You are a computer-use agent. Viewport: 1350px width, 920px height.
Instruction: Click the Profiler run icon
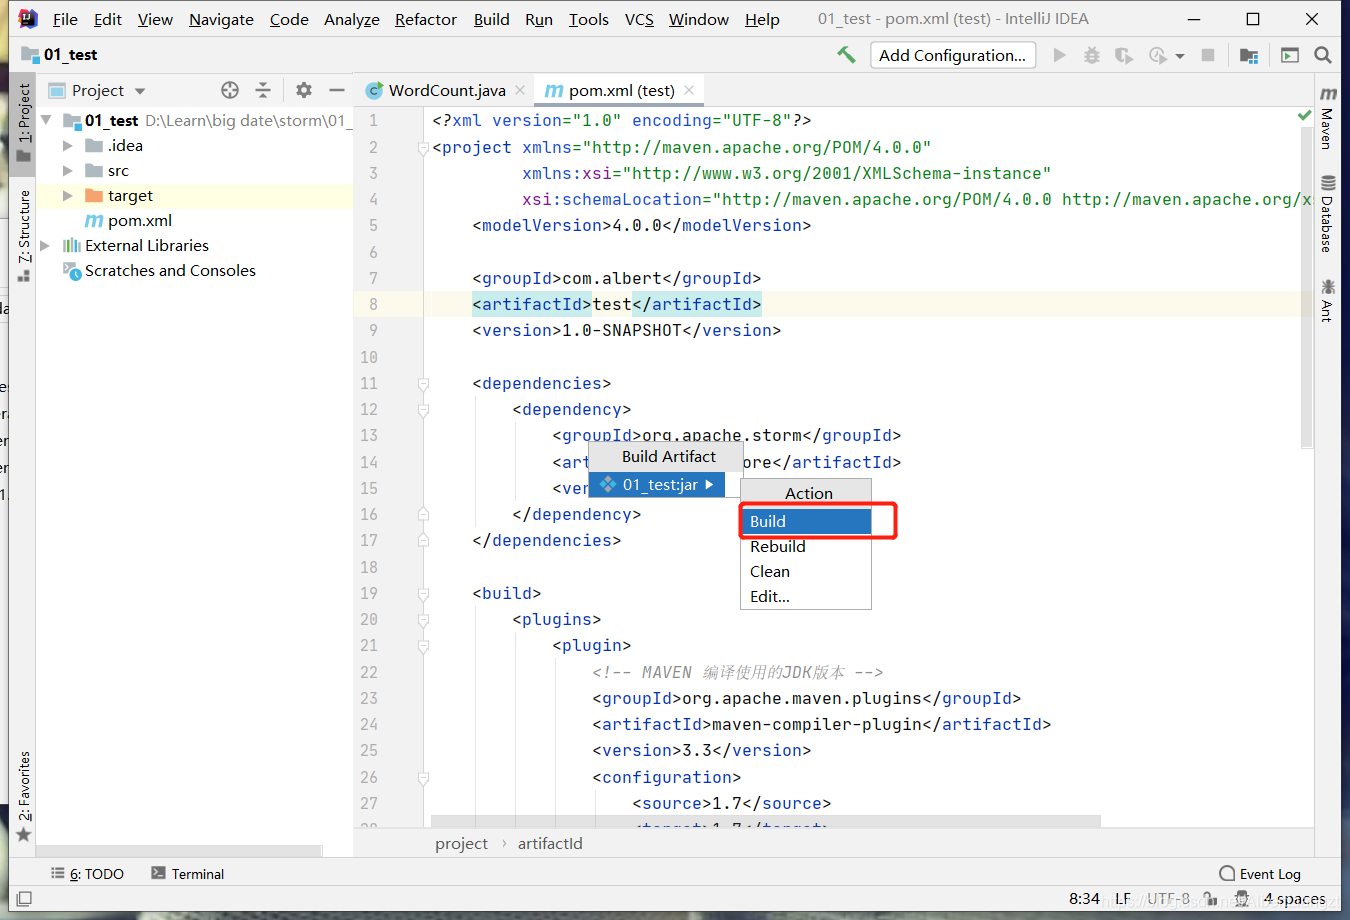click(1158, 55)
